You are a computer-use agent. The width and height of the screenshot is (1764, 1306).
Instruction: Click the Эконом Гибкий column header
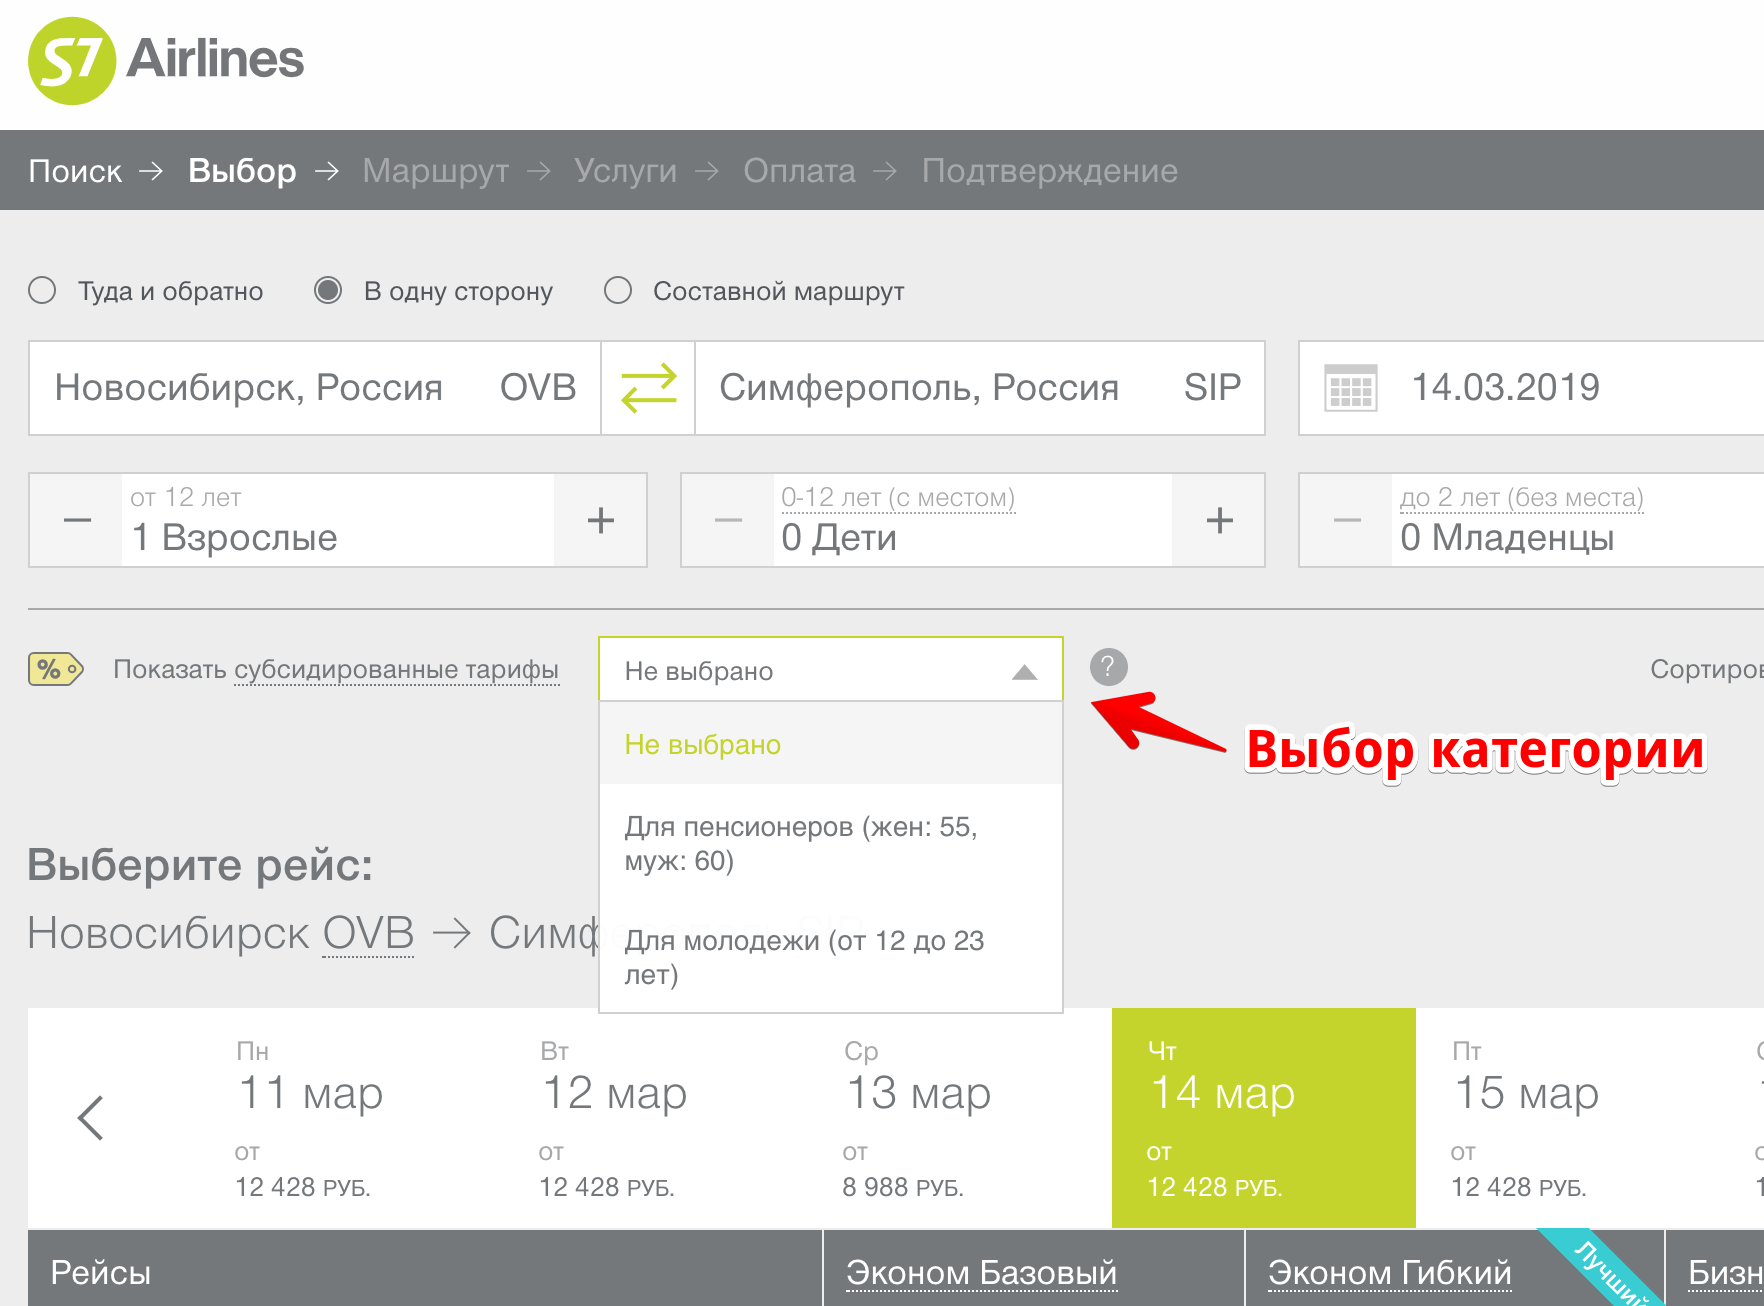click(x=1389, y=1272)
